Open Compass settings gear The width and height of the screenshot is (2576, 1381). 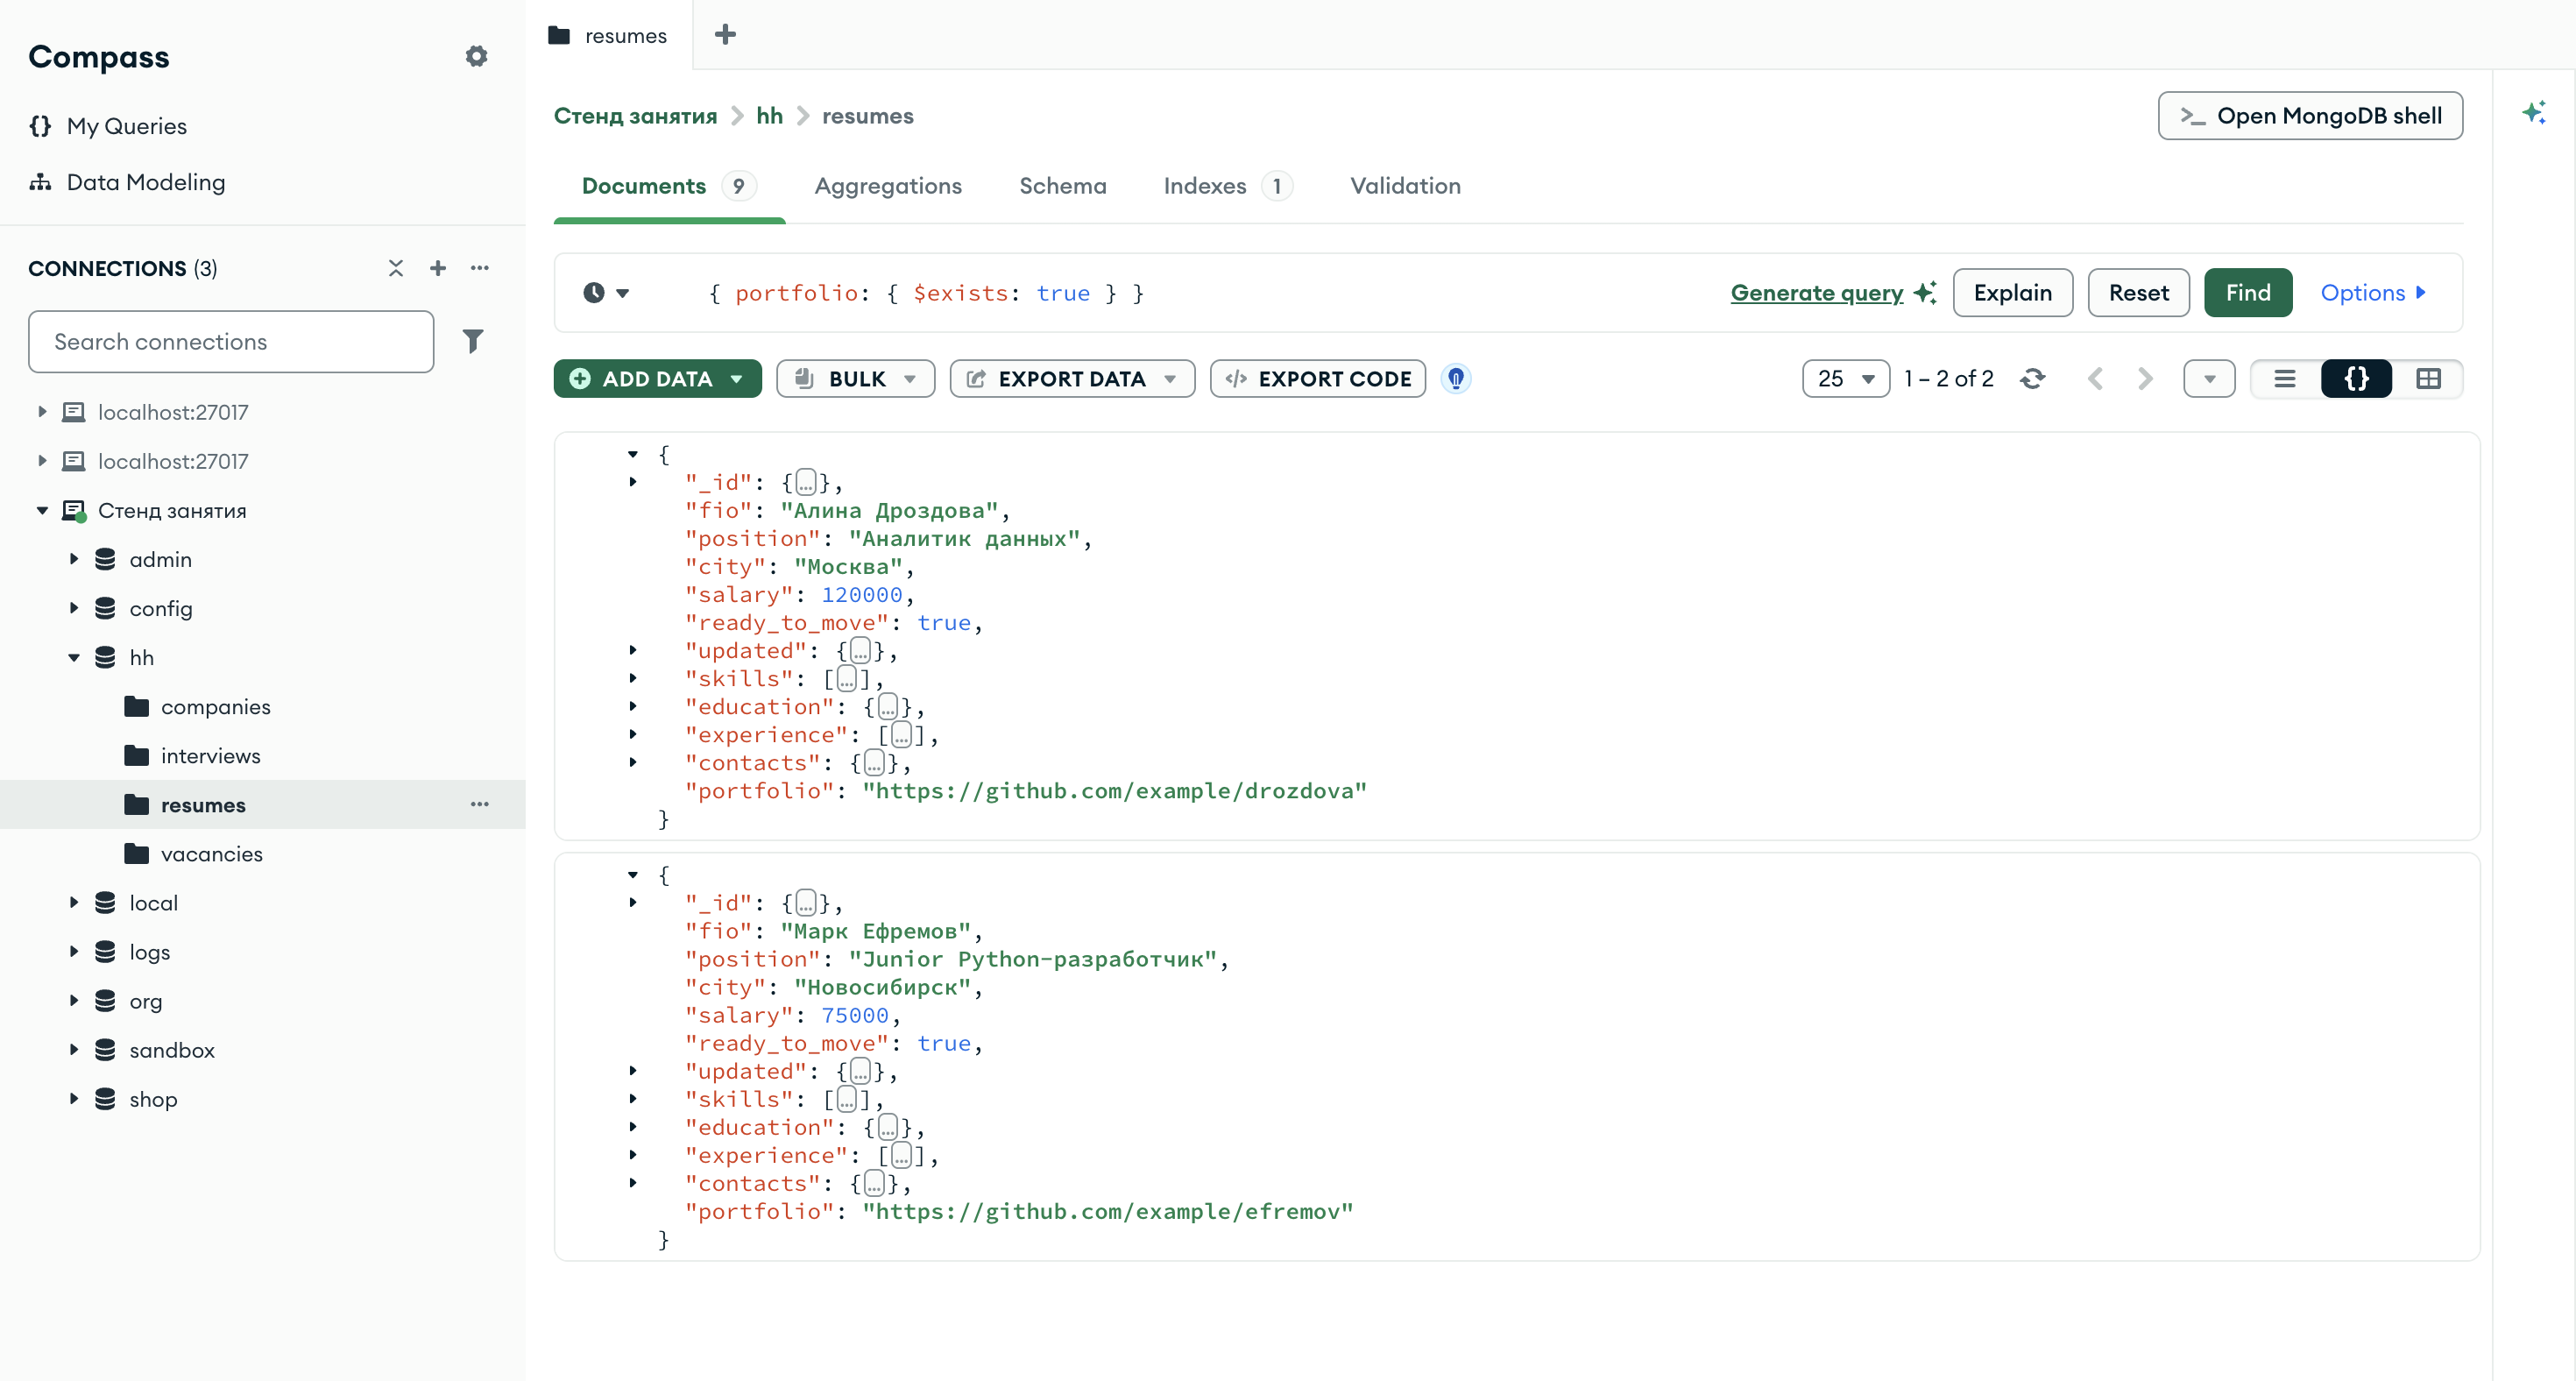coord(476,56)
